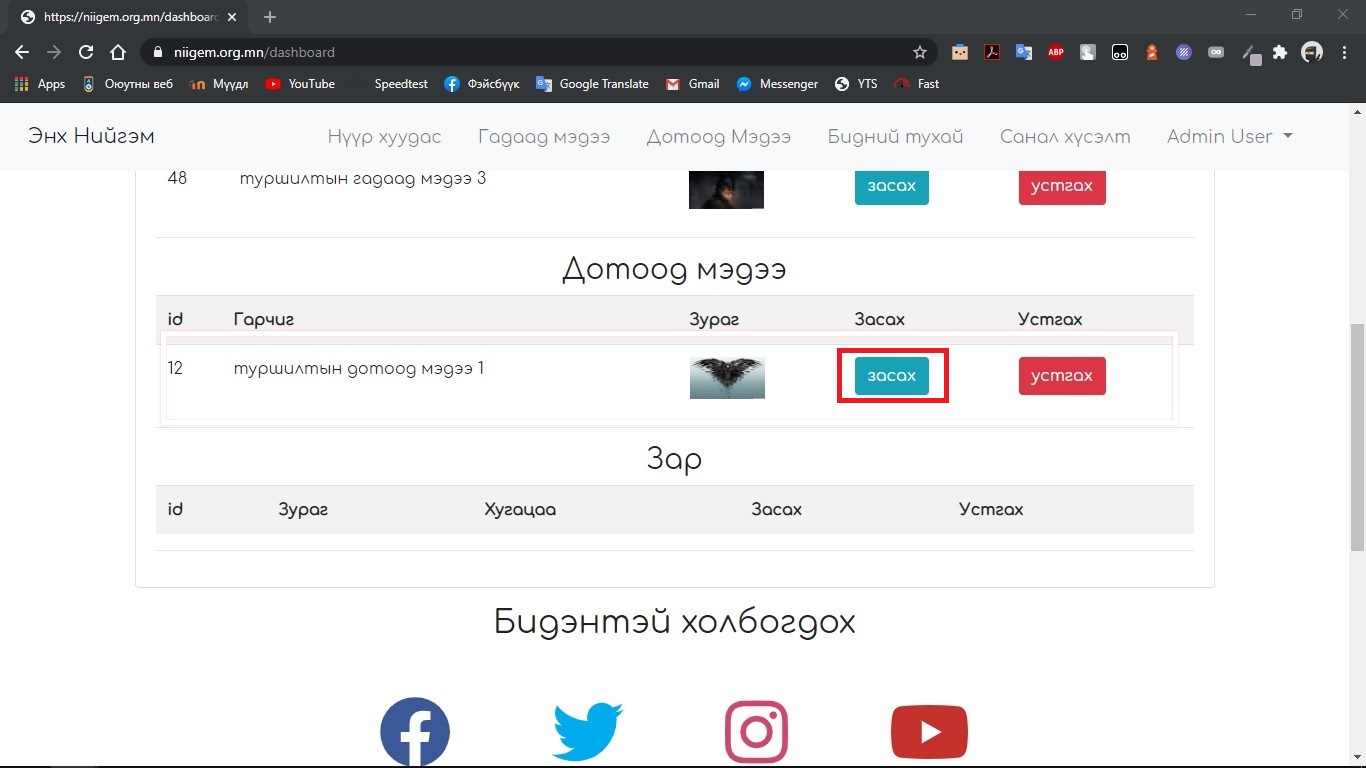Image resolution: width=1366 pixels, height=768 pixels.
Task: Bookmark this page with the star icon
Action: 920,52
